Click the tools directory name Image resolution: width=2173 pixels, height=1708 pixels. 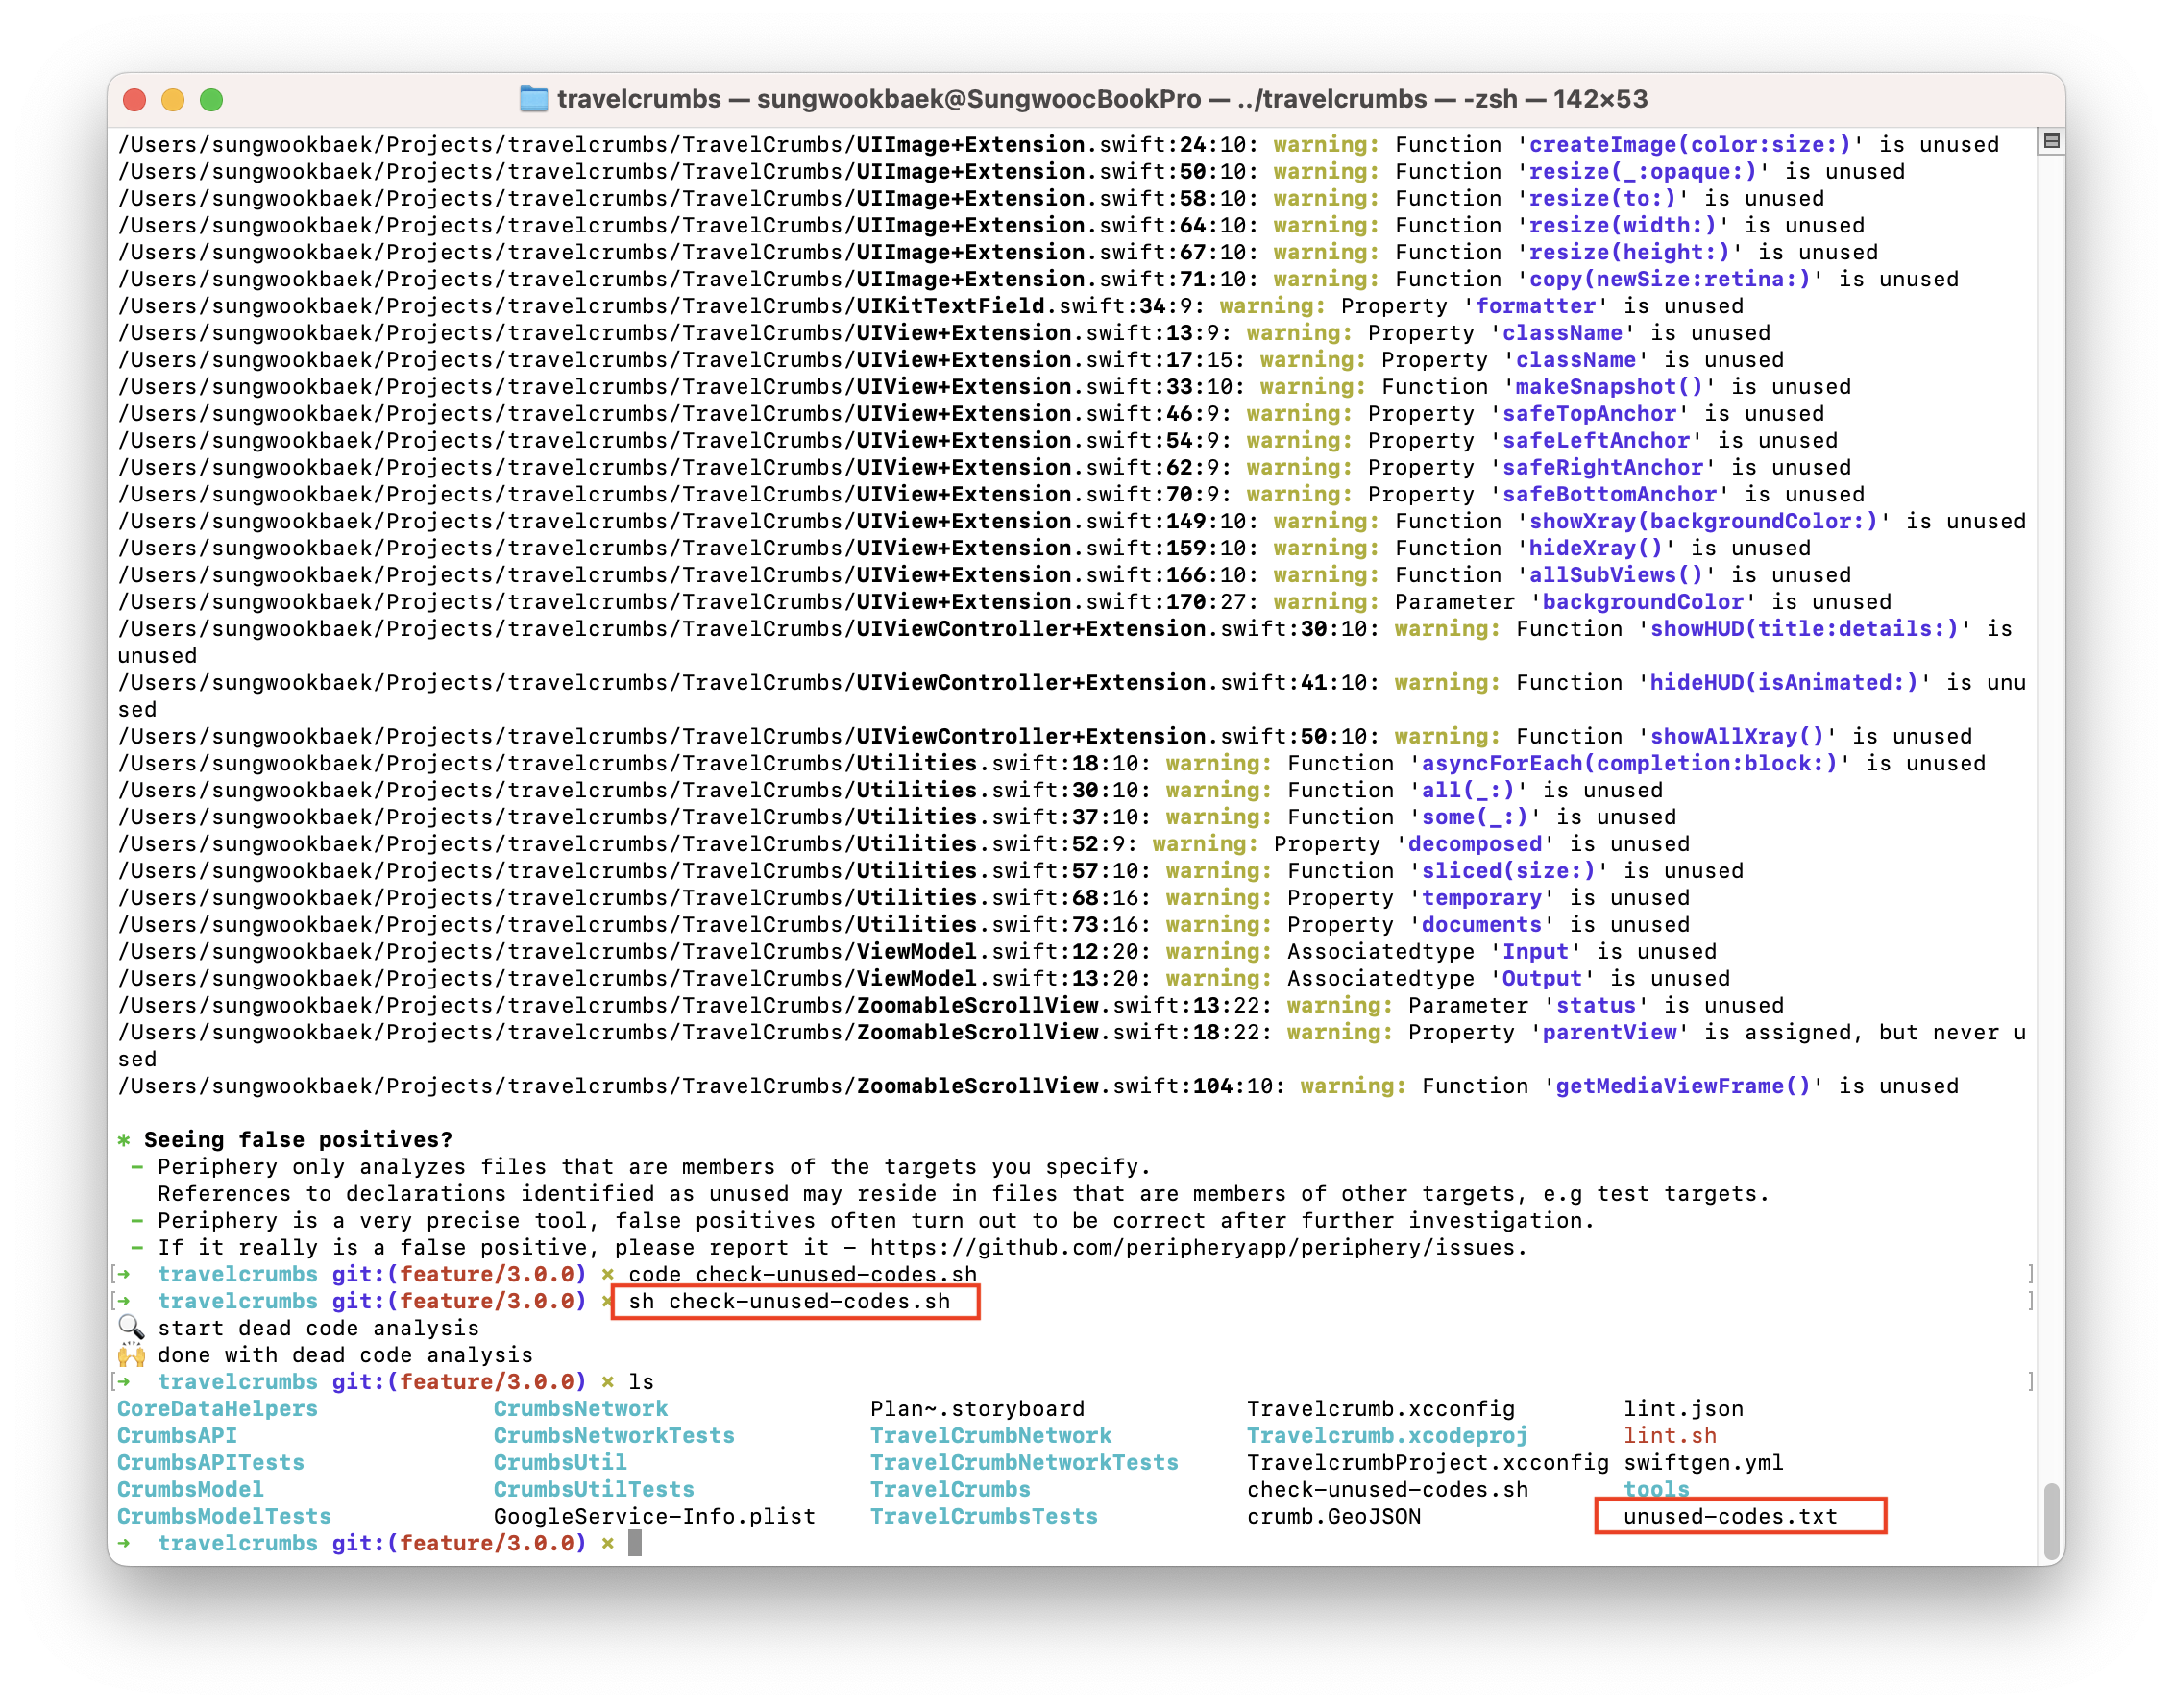pyautogui.click(x=1656, y=1489)
